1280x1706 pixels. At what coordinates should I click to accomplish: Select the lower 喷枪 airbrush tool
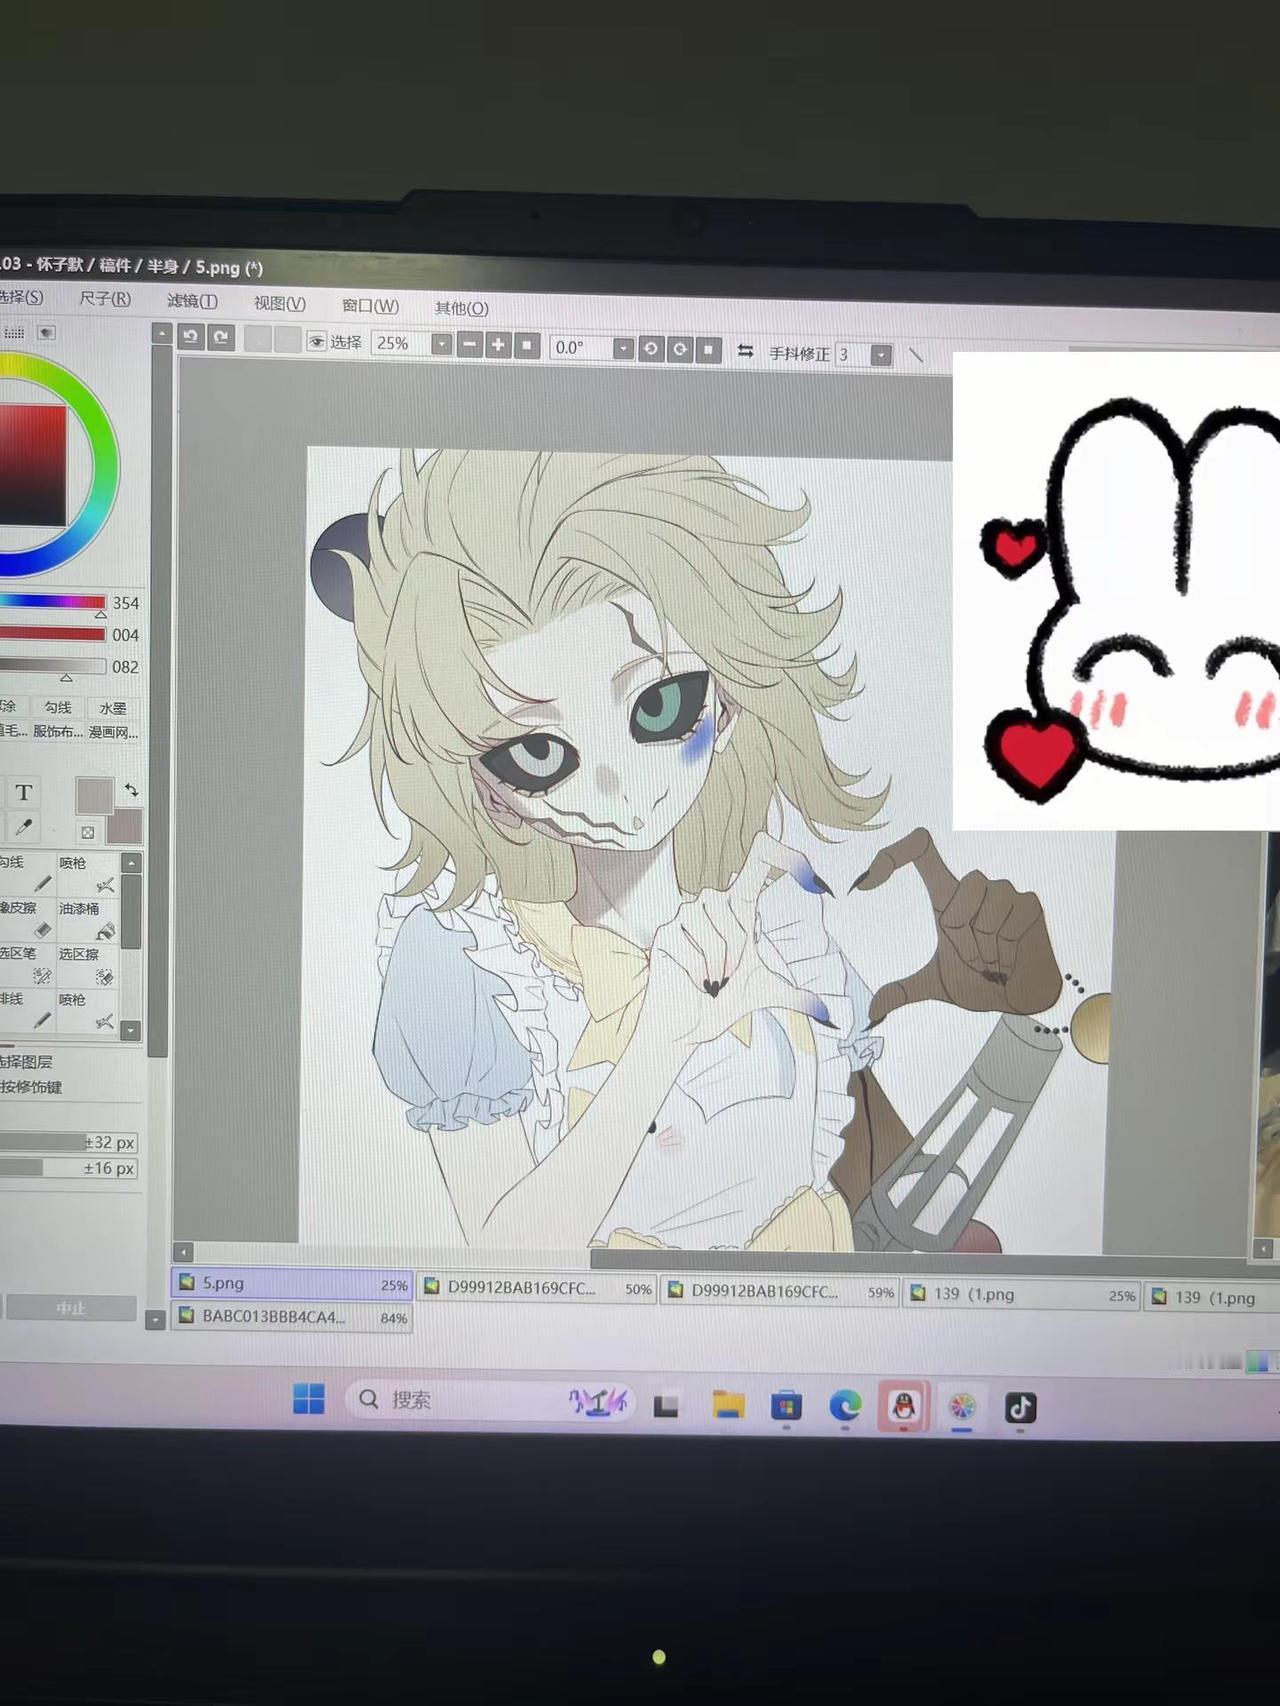[88, 1011]
